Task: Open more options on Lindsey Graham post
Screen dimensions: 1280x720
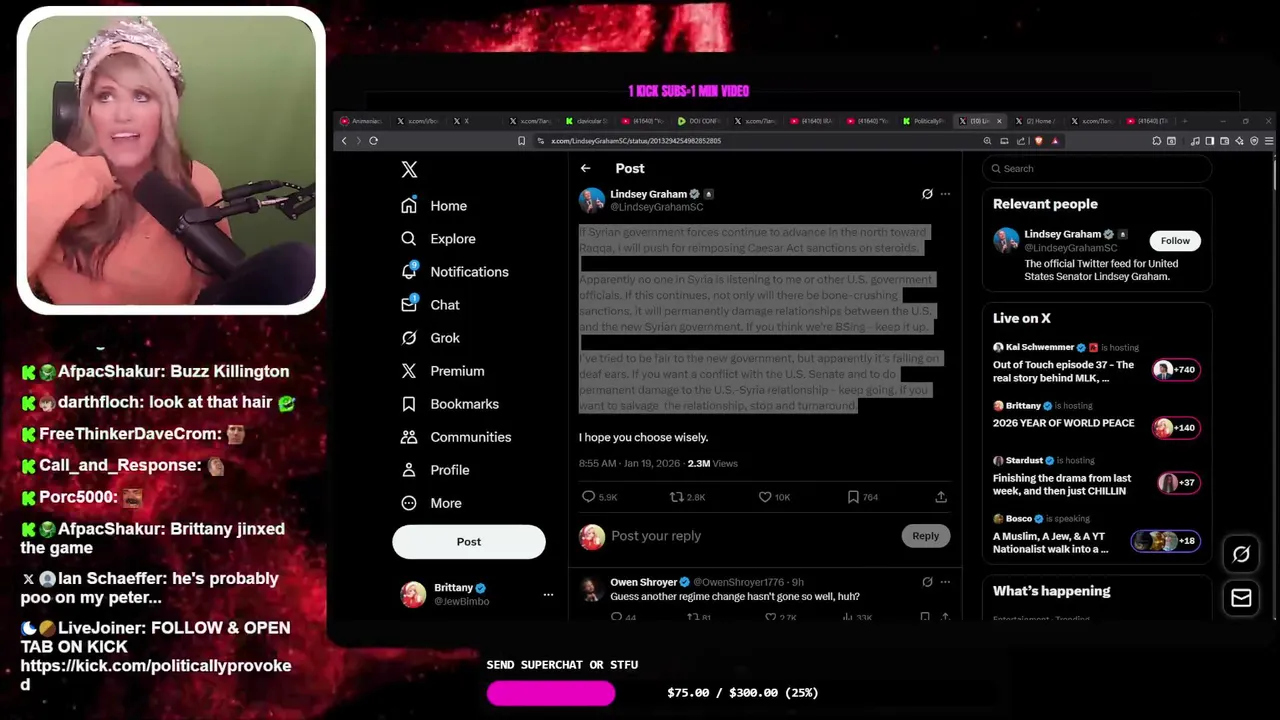Action: (x=945, y=194)
